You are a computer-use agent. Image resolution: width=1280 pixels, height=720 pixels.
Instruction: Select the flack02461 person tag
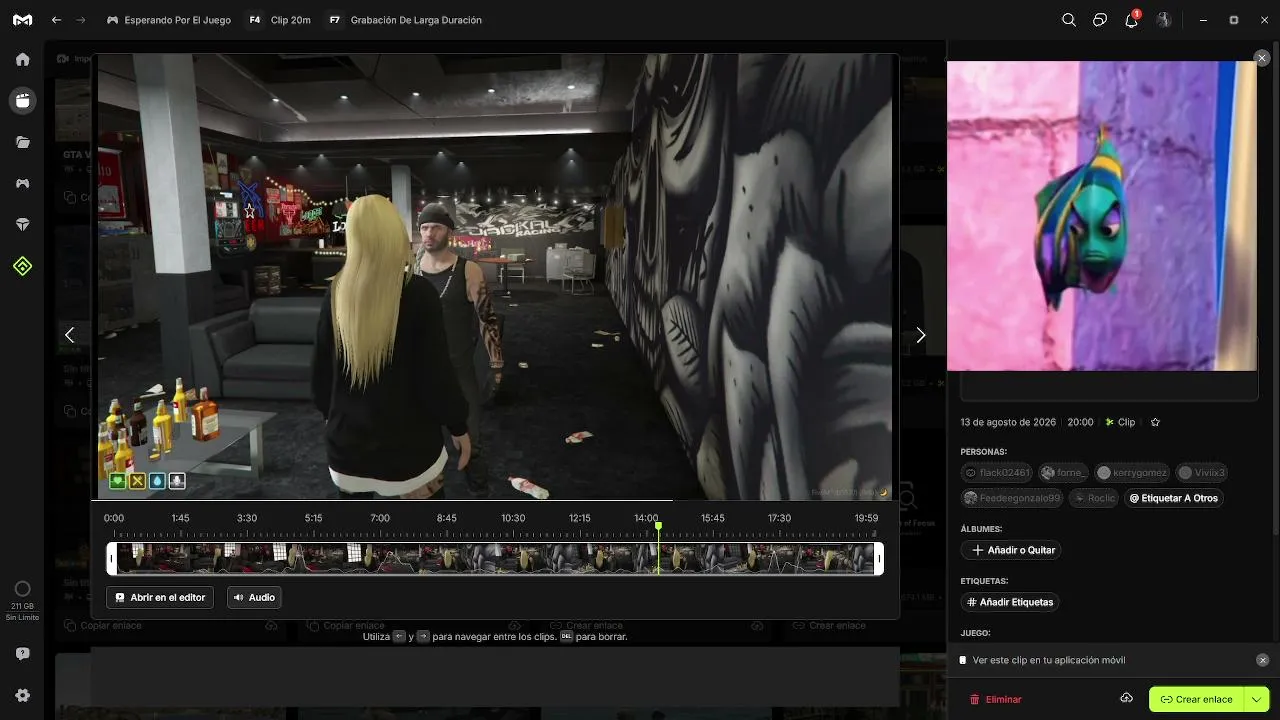coord(997,472)
